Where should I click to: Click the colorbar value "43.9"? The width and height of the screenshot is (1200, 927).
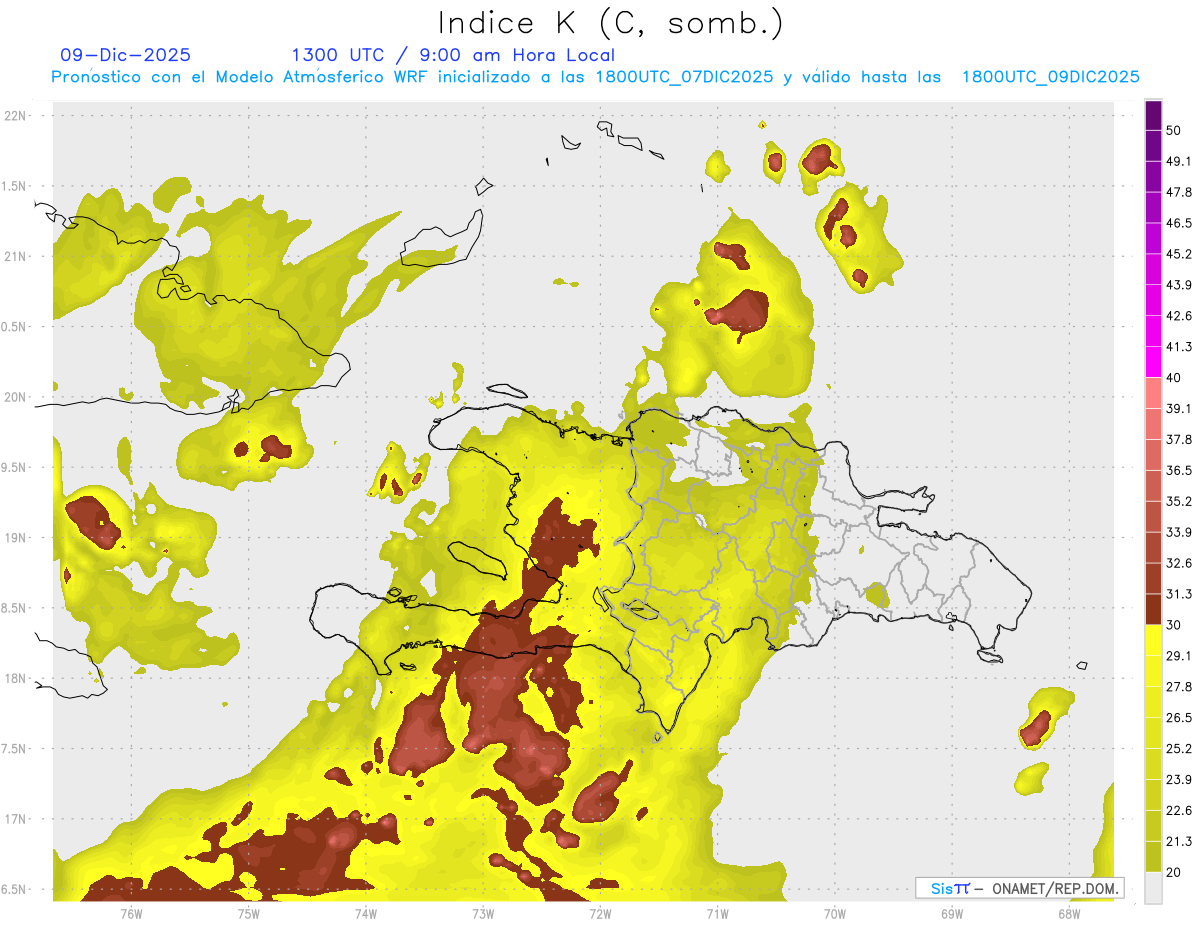coord(1179,285)
